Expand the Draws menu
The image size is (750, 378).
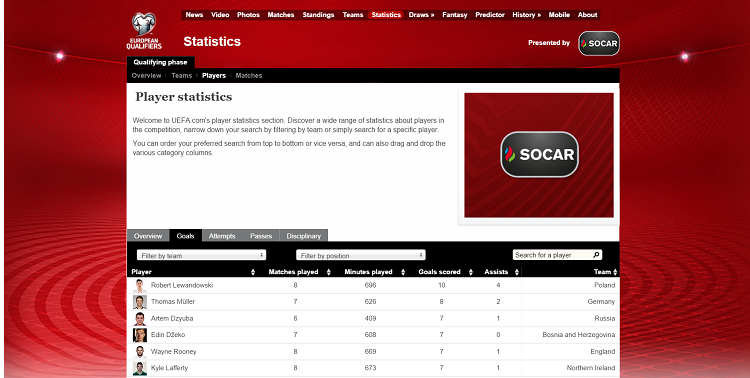coord(421,15)
